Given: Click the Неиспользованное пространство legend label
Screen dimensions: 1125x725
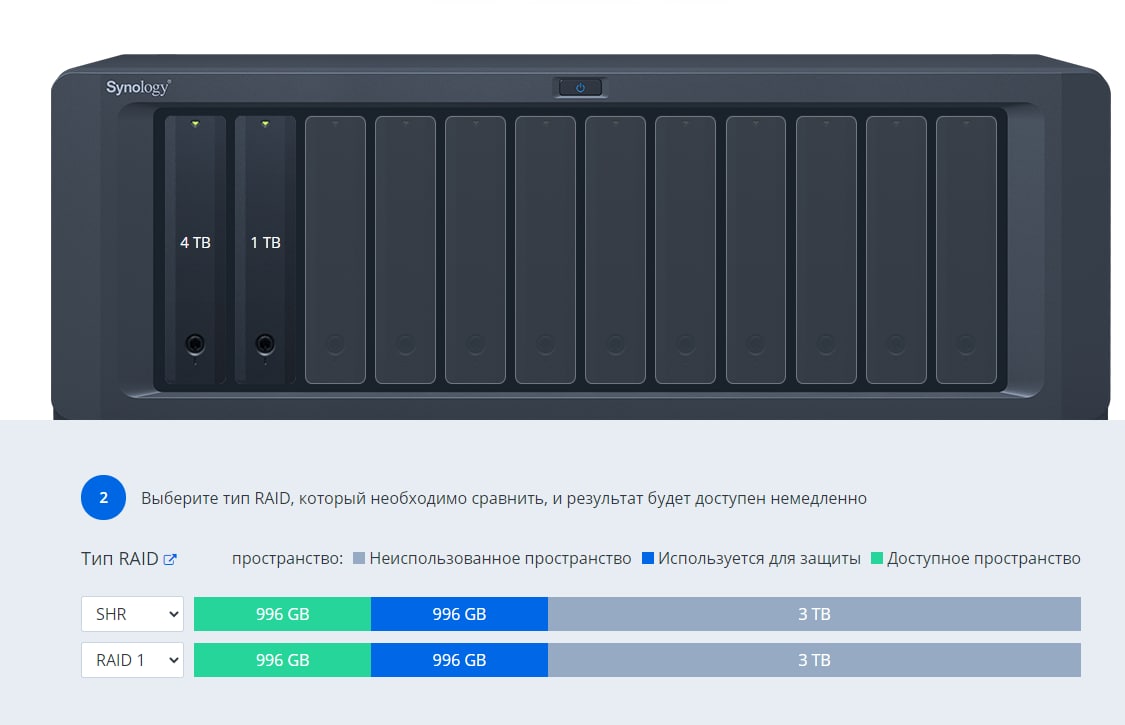Looking at the screenshot, I should pyautogui.click(x=500, y=558).
